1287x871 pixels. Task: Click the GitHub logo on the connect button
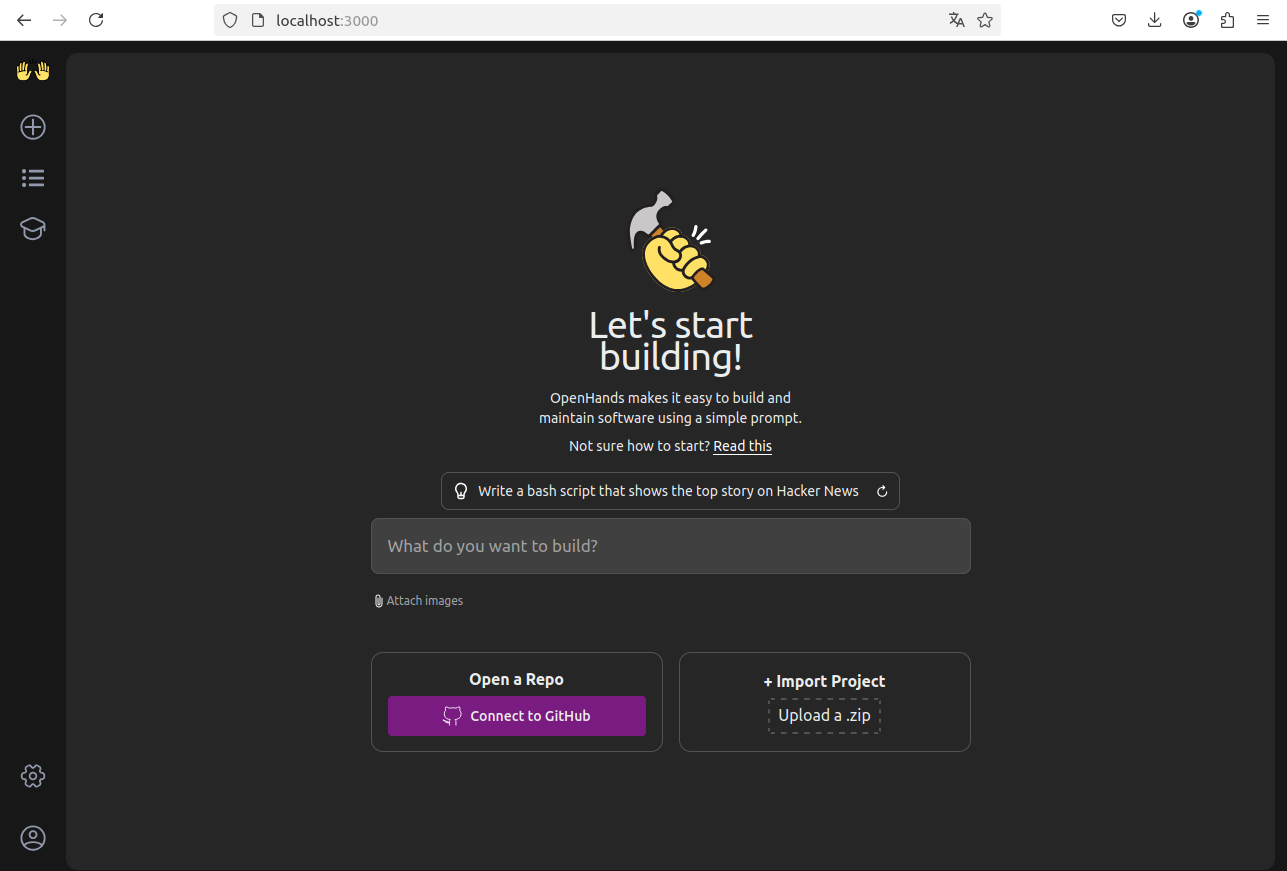(x=452, y=716)
